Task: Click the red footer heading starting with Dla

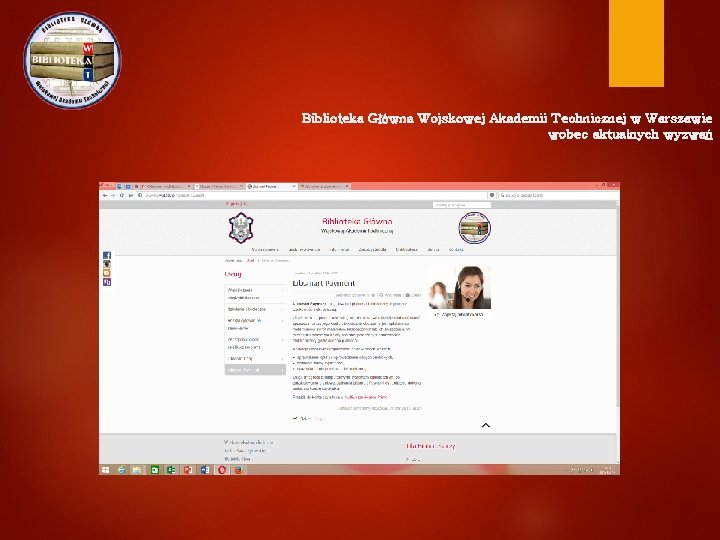Action: pyautogui.click(x=431, y=446)
